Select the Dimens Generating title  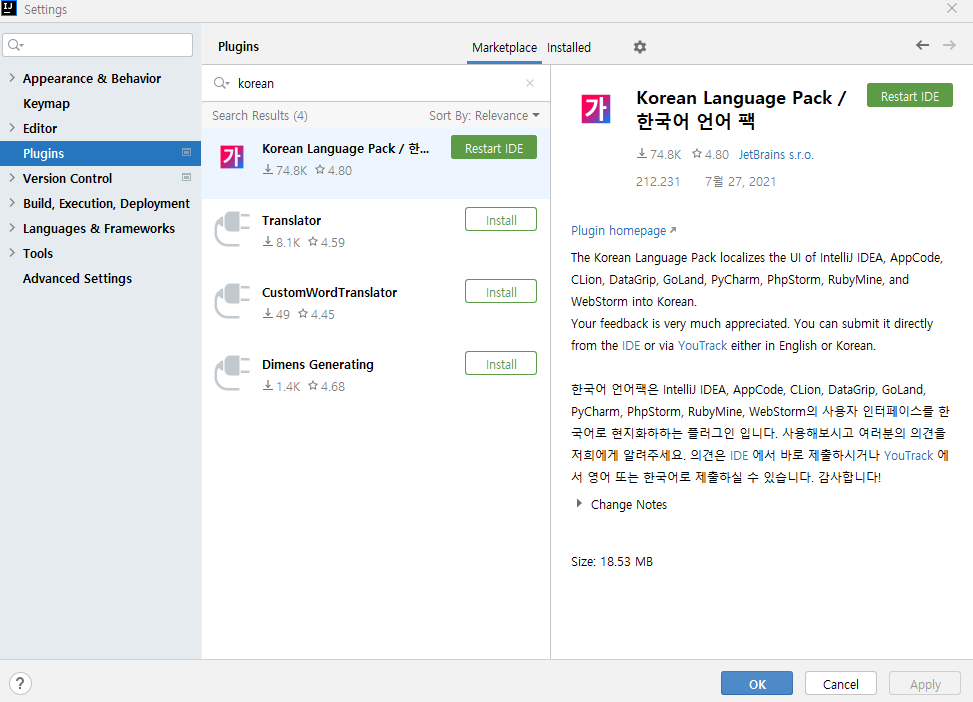click(318, 364)
